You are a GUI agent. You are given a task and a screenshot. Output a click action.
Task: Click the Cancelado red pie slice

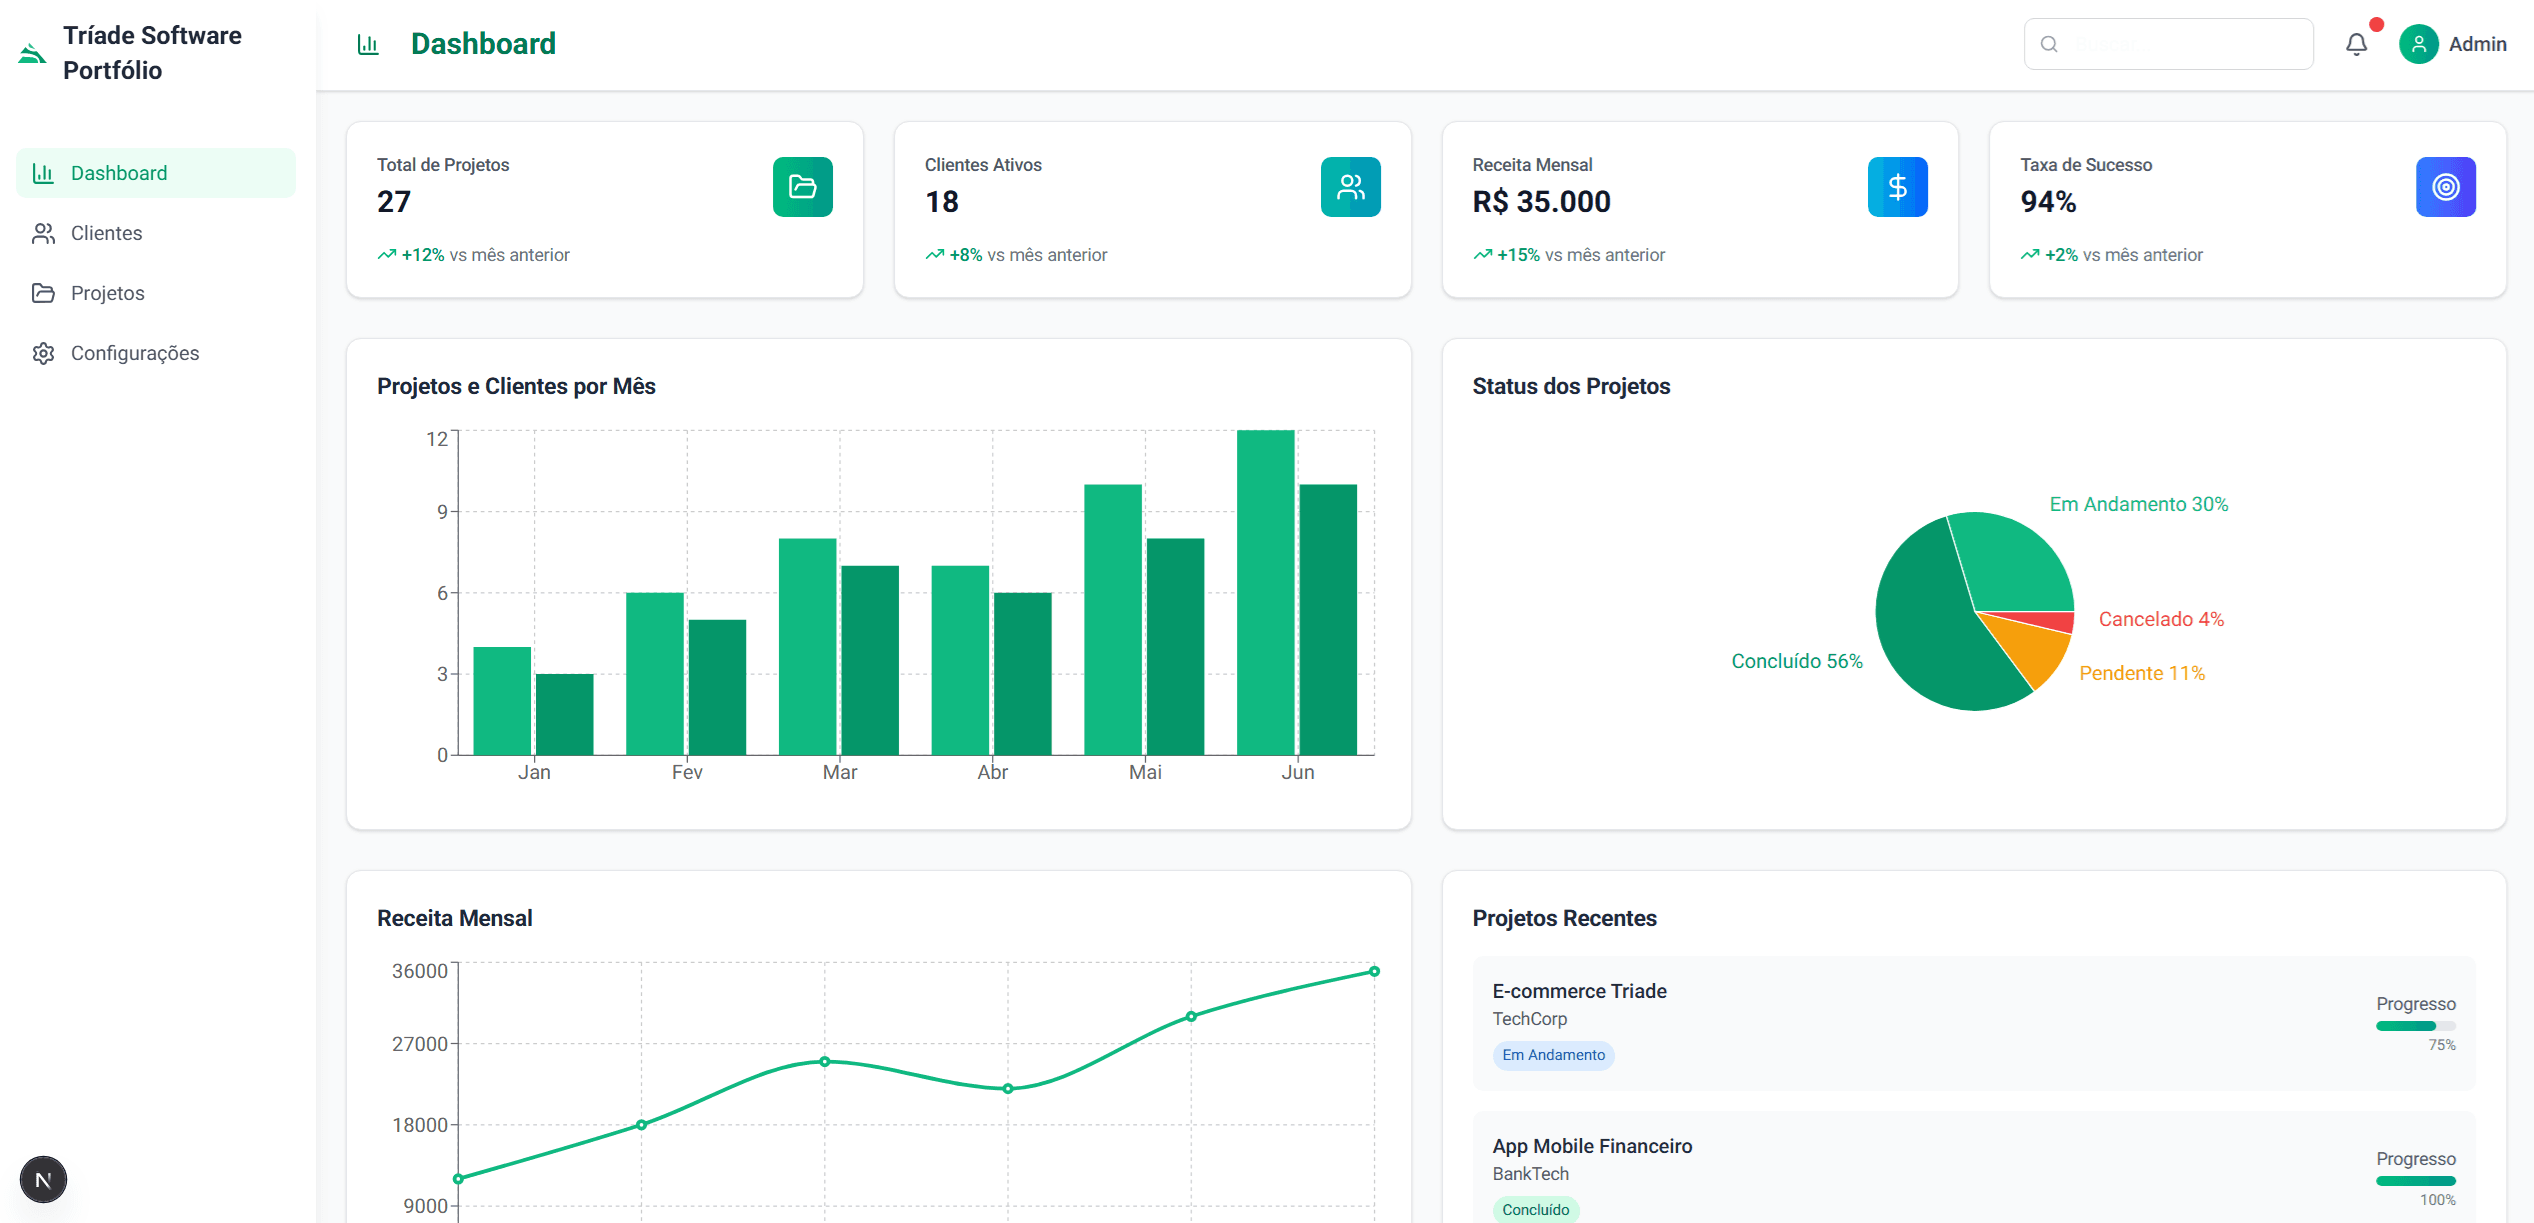click(x=2046, y=620)
